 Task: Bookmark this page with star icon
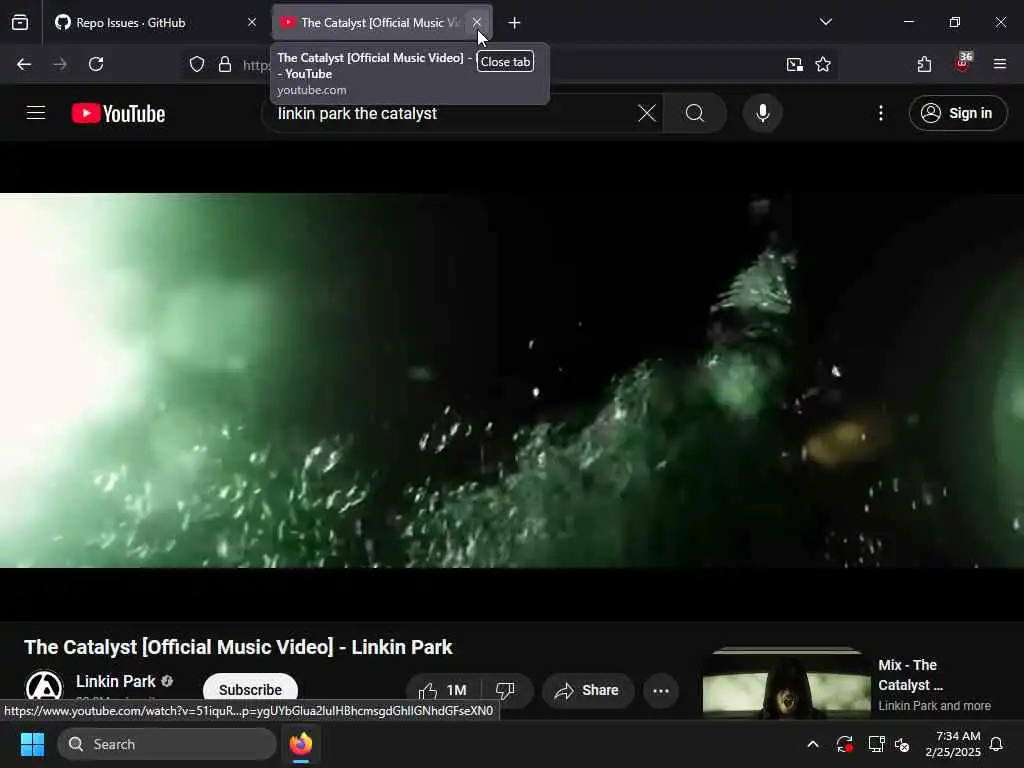tap(824, 64)
